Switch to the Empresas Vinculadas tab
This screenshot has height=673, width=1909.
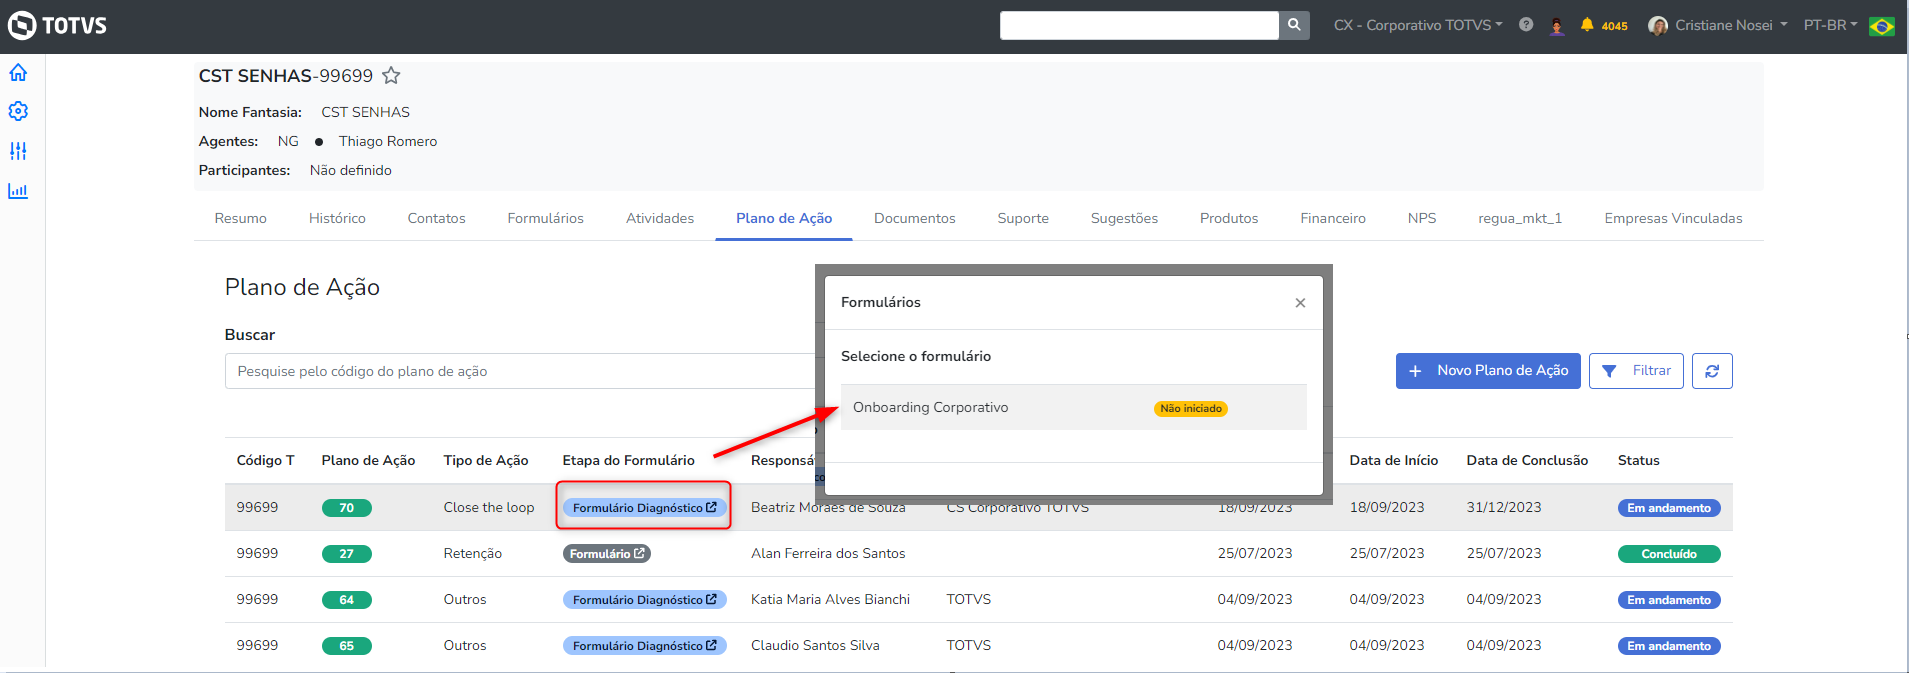point(1673,218)
